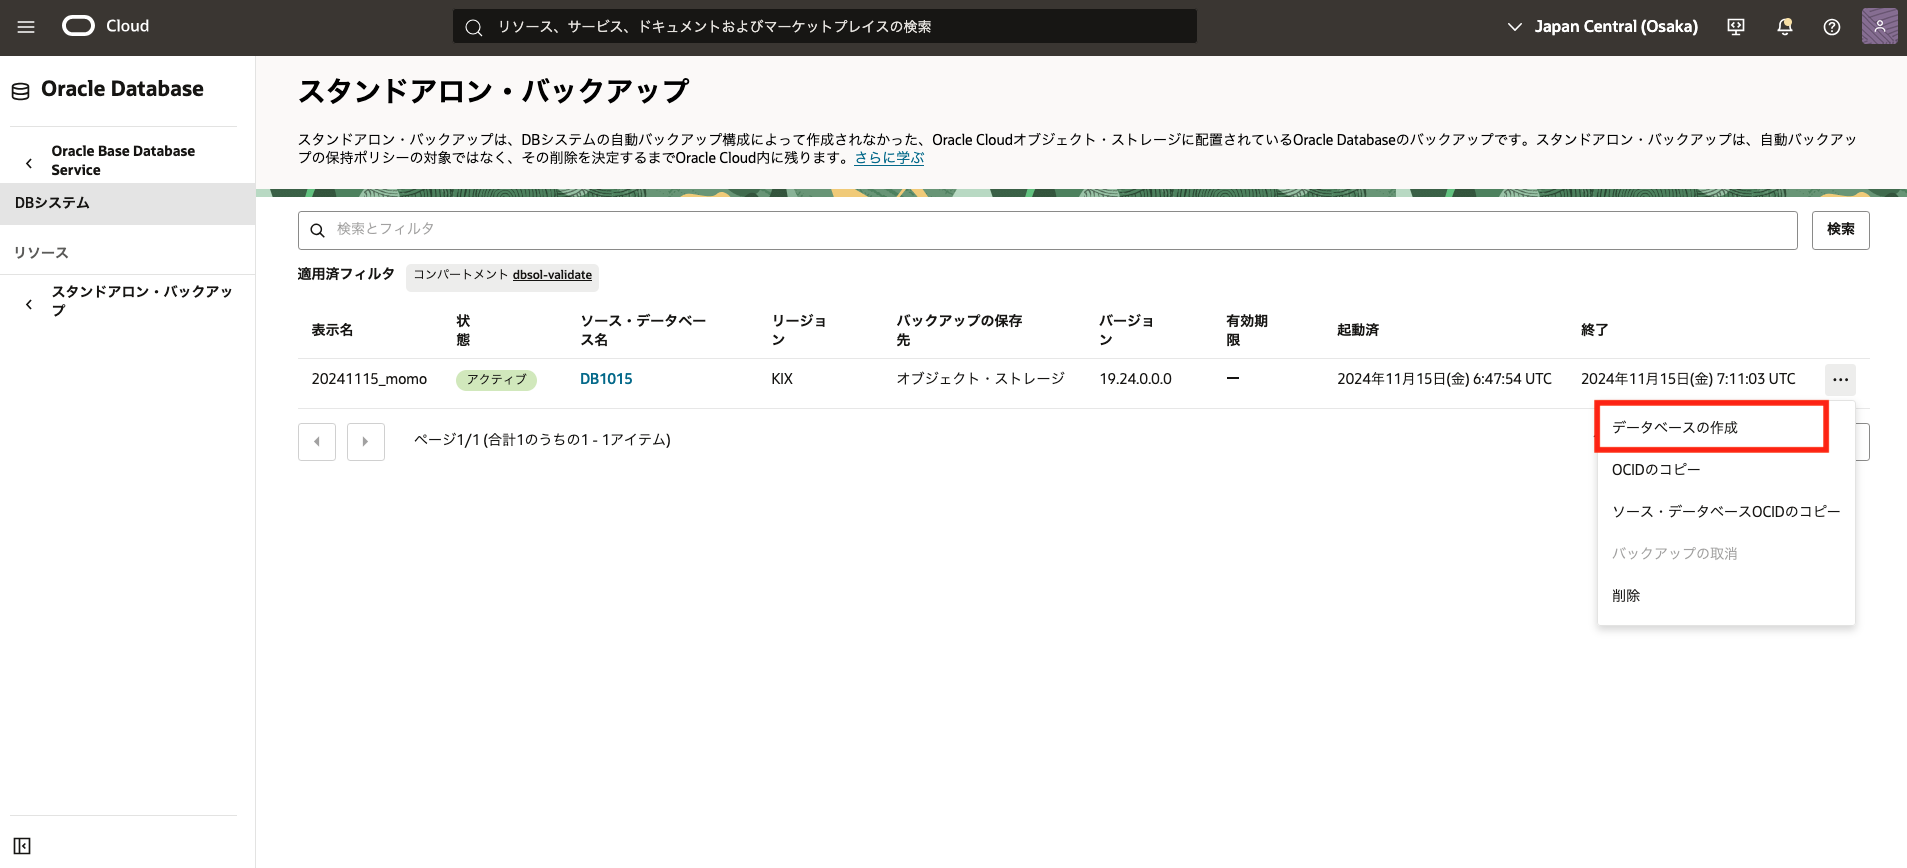The width and height of the screenshot is (1907, 868).
Task: Collapse the sidebar using the bottom-left icon
Action: point(22,846)
